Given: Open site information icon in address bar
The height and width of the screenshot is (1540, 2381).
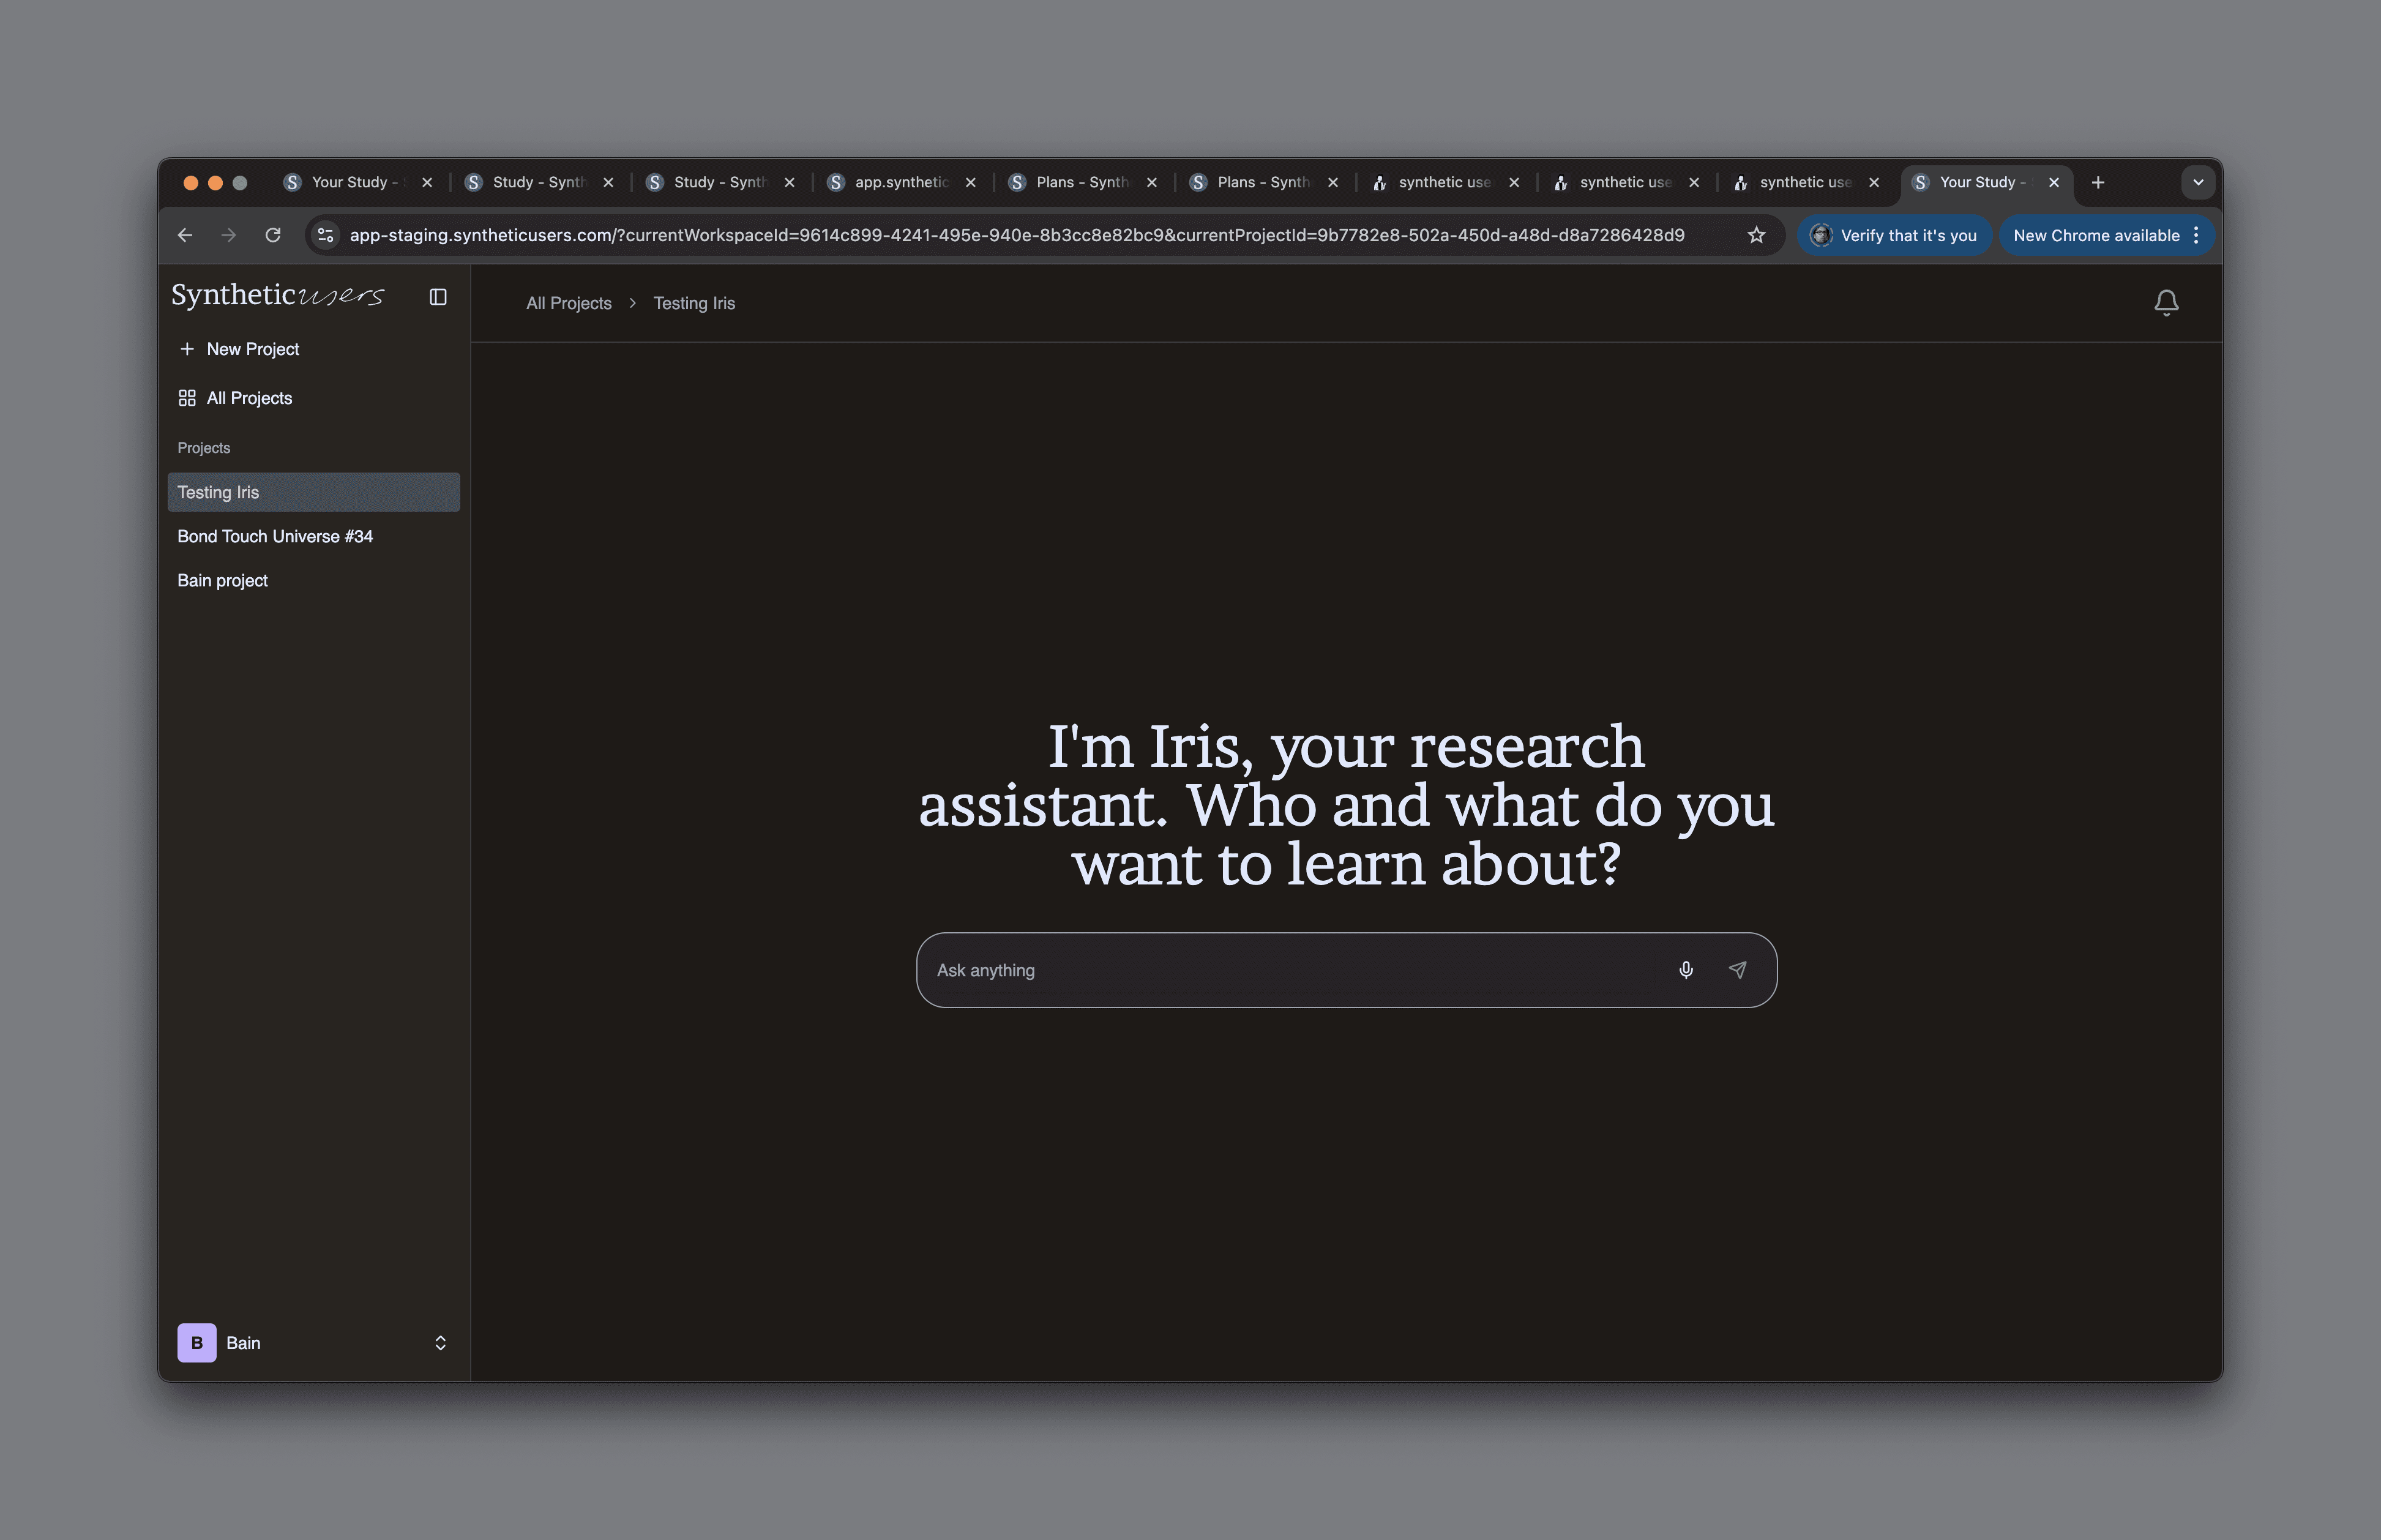Looking at the screenshot, I should pos(325,235).
